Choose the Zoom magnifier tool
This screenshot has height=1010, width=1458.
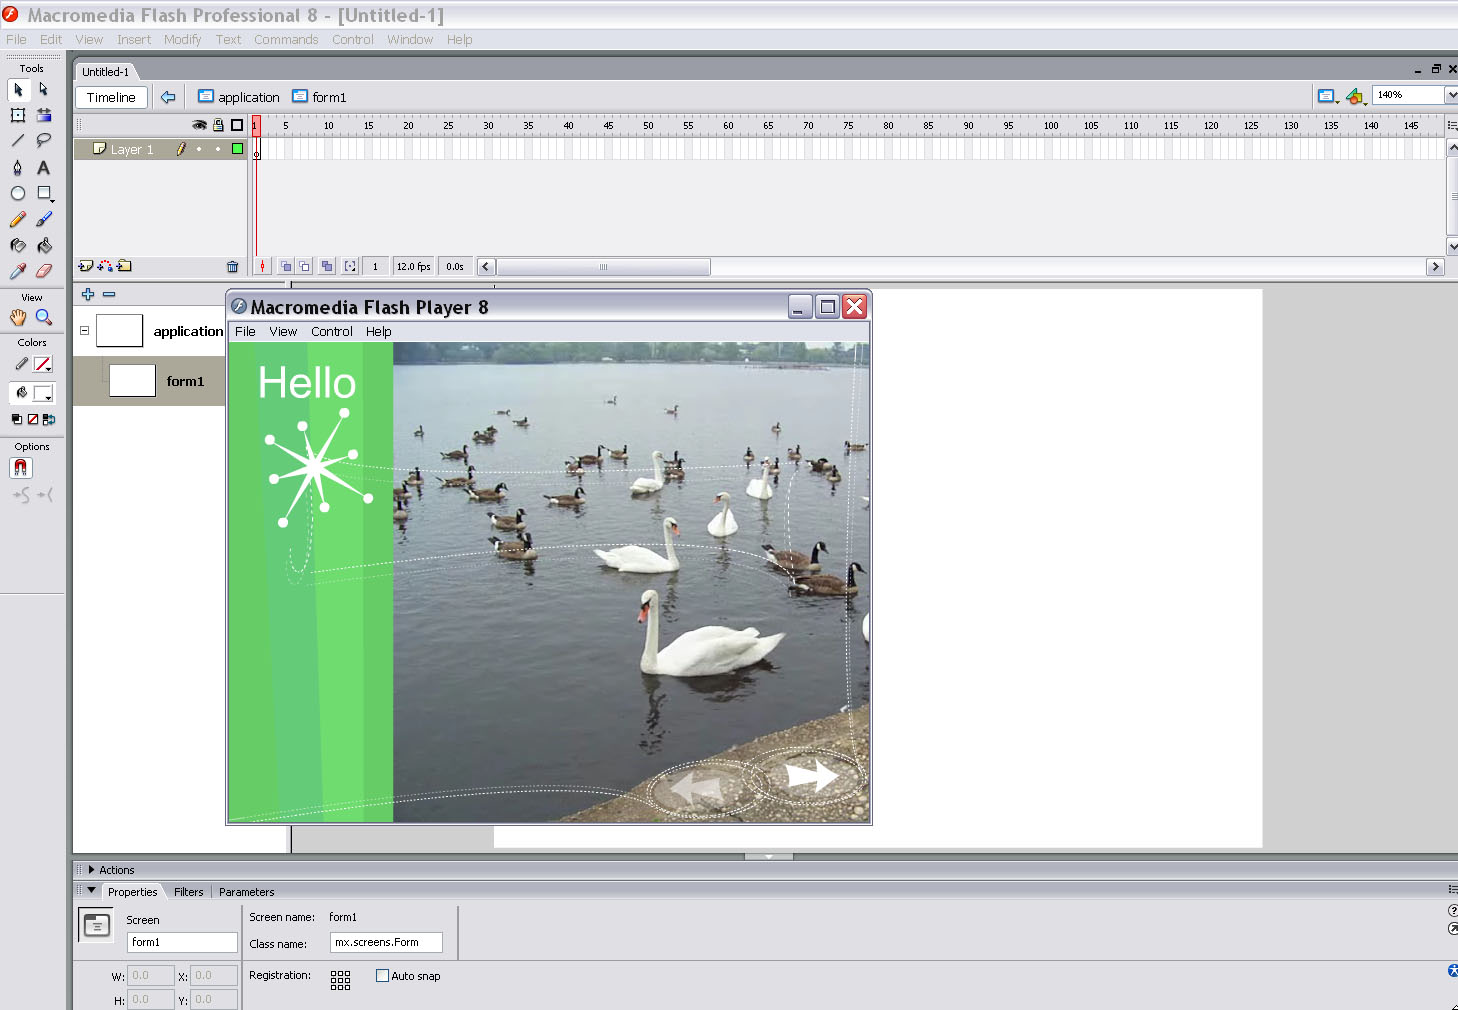coord(44,317)
